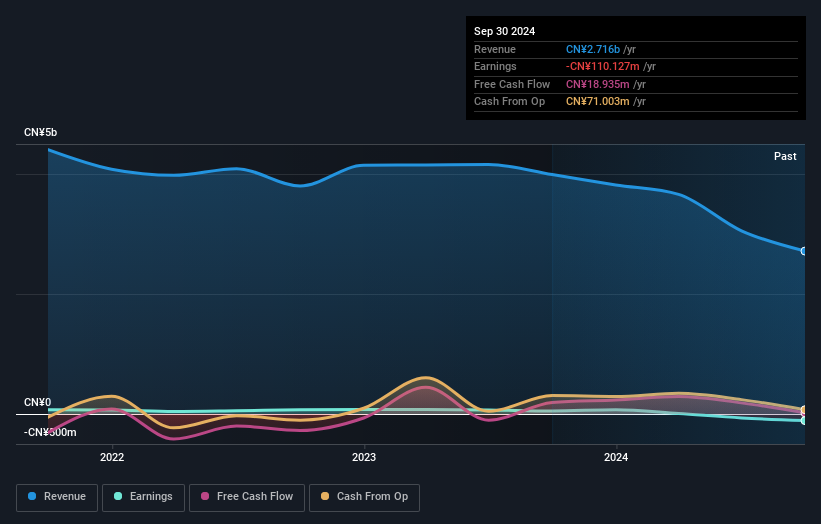Click the Free Cash Flow label in tooltip
Screen dimensions: 821x524
[x=512, y=84]
